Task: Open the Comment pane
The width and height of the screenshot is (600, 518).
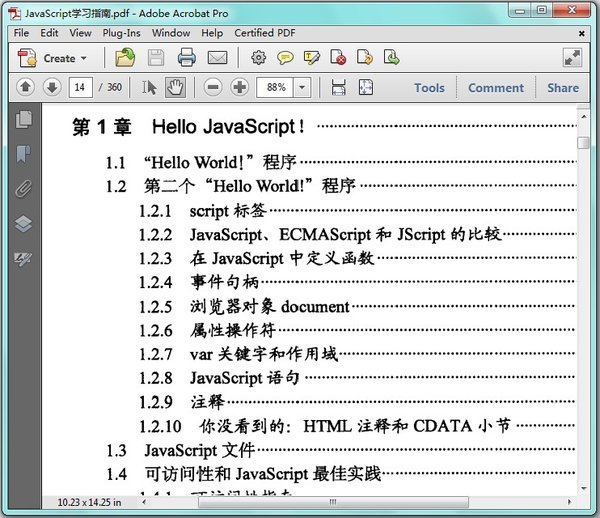Action: (x=496, y=88)
